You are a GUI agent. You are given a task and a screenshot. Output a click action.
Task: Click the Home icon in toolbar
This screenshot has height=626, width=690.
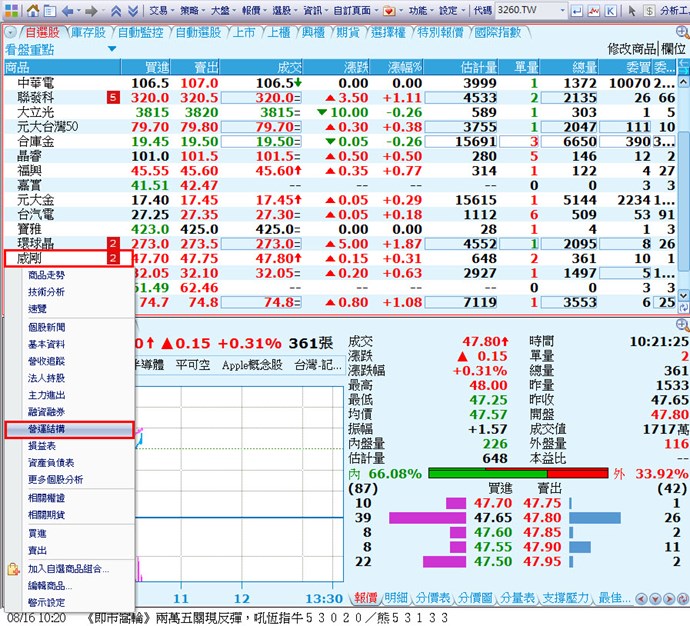pos(33,10)
